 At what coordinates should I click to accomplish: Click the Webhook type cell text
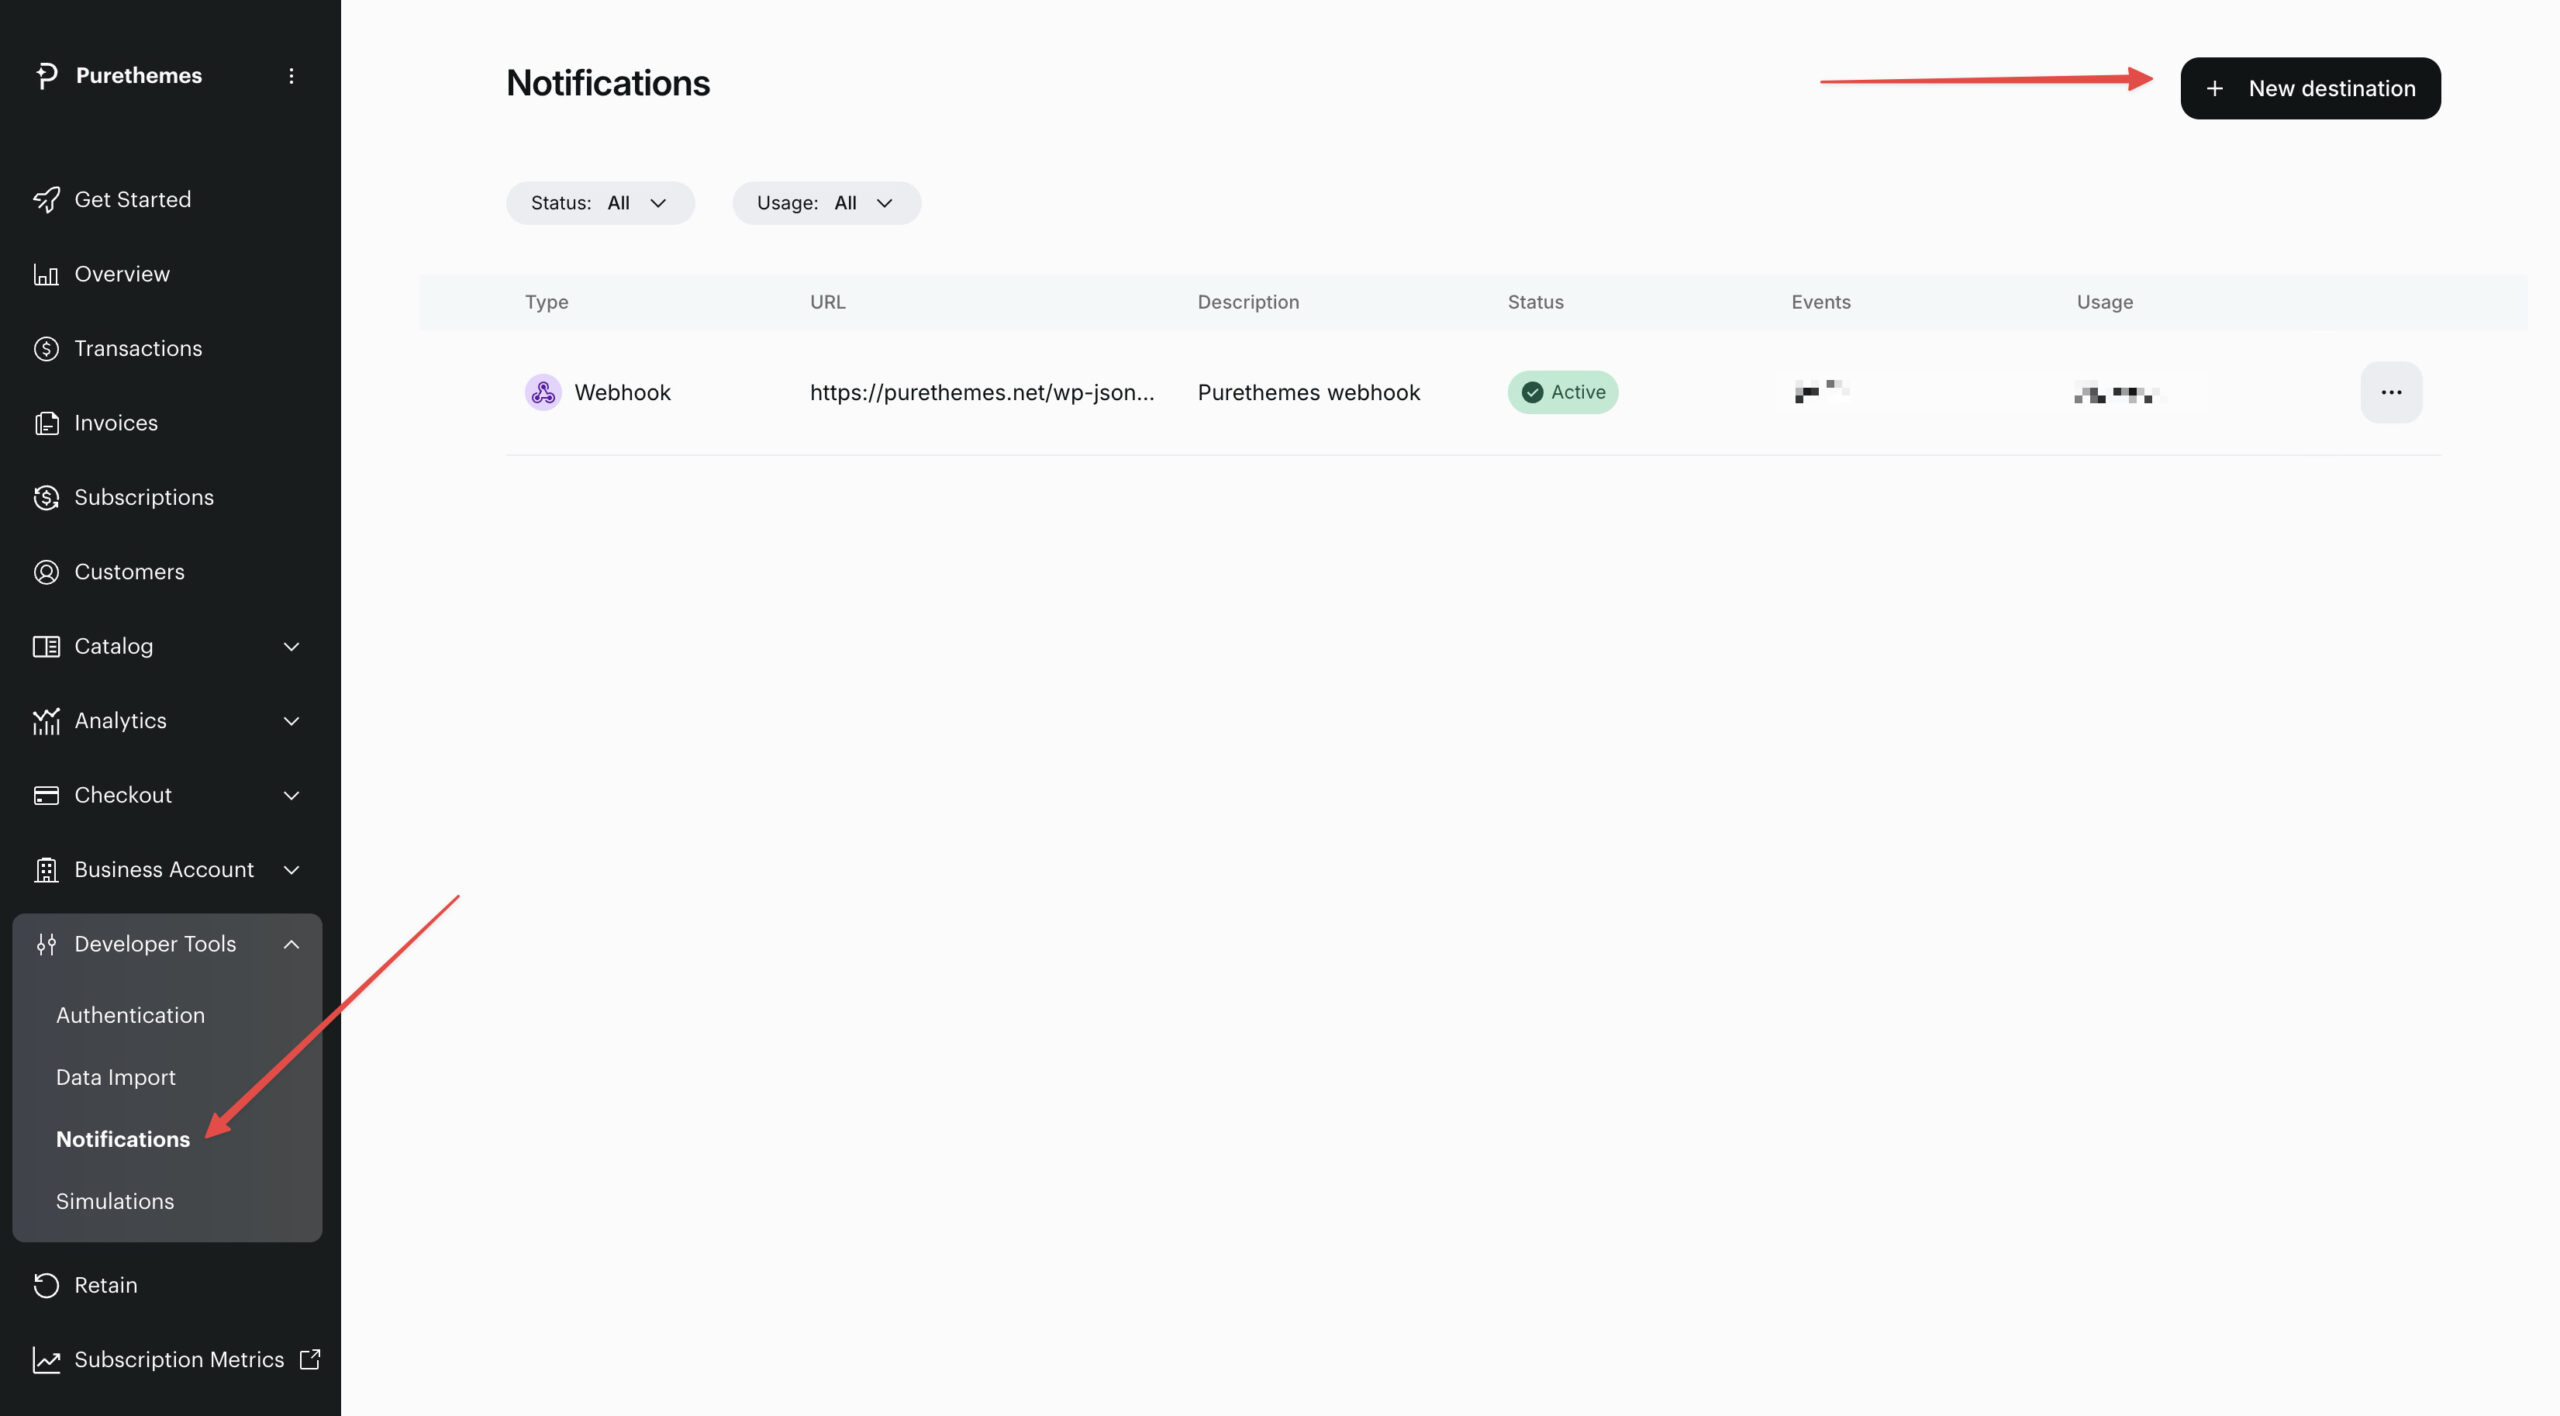coord(622,393)
